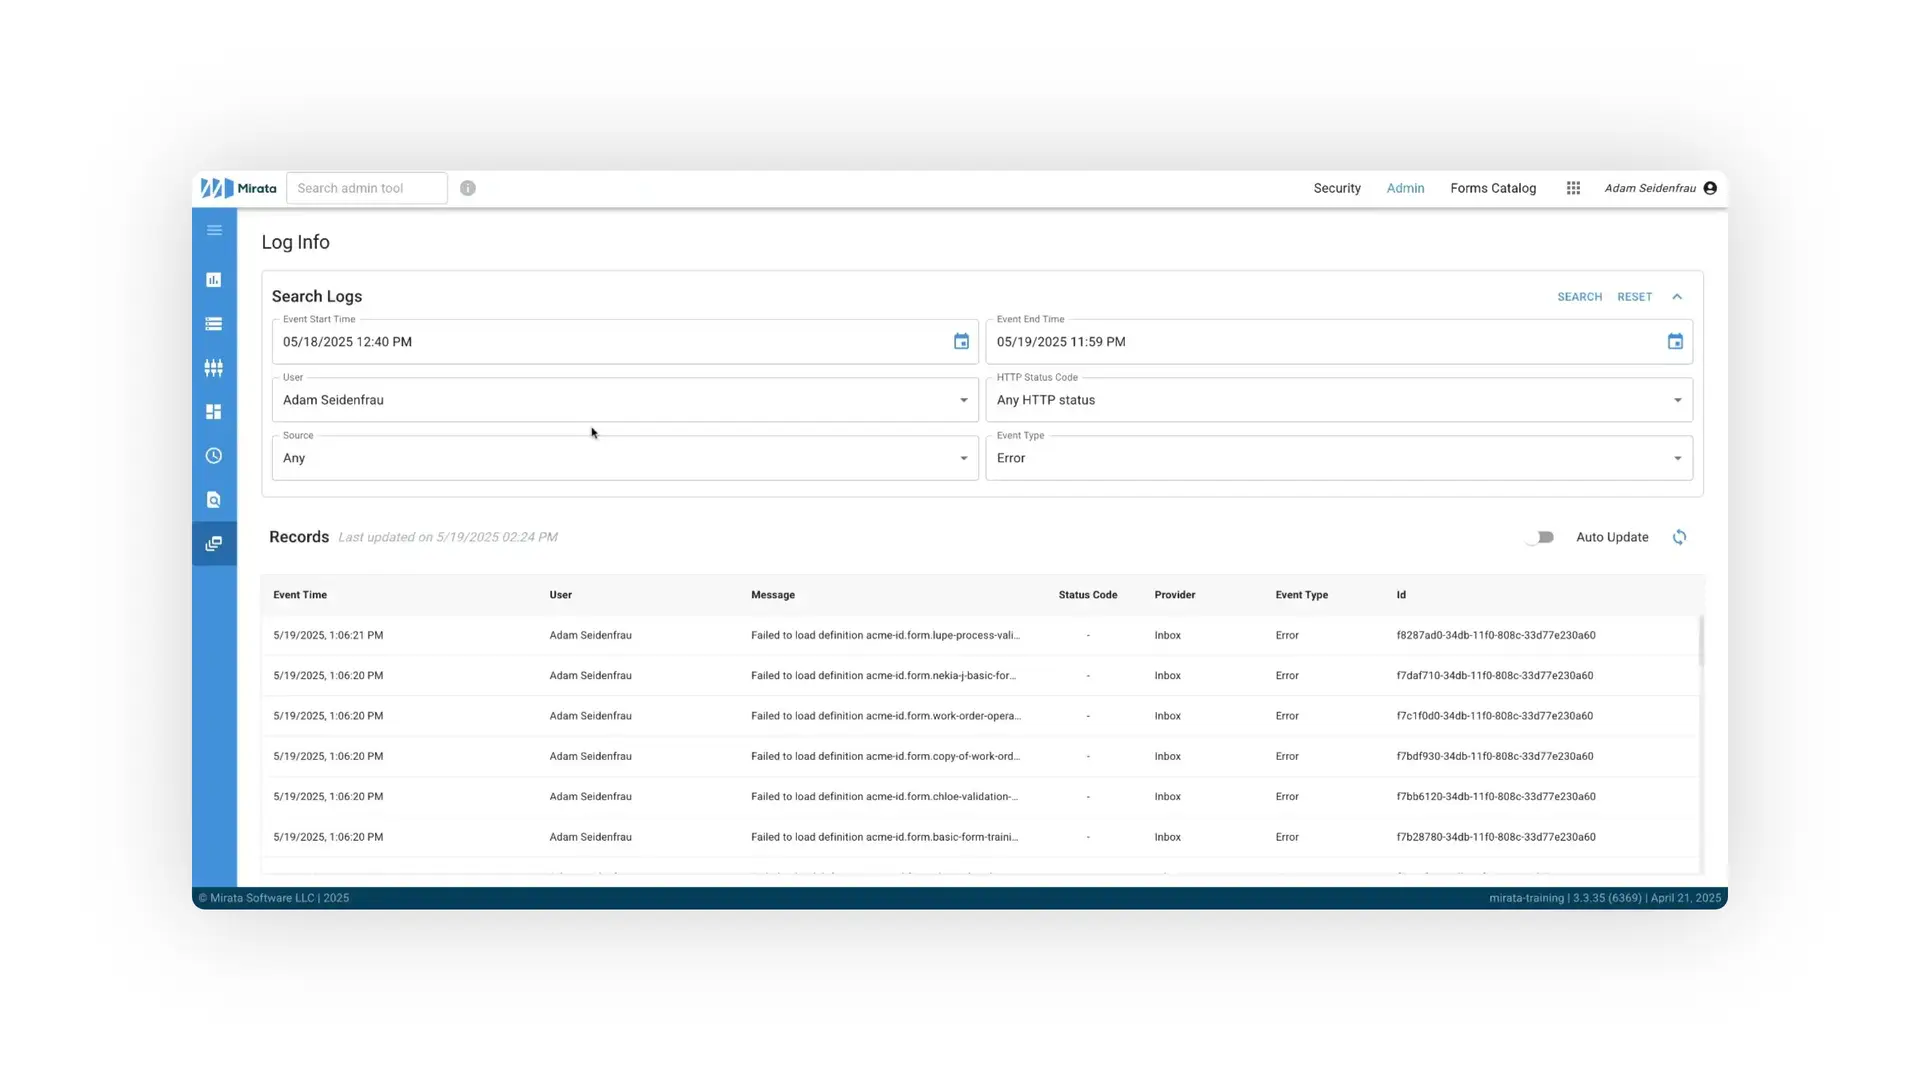Viewport: 1920px width, 1080px height.
Task: Click the refresh records icon
Action: 1680,537
